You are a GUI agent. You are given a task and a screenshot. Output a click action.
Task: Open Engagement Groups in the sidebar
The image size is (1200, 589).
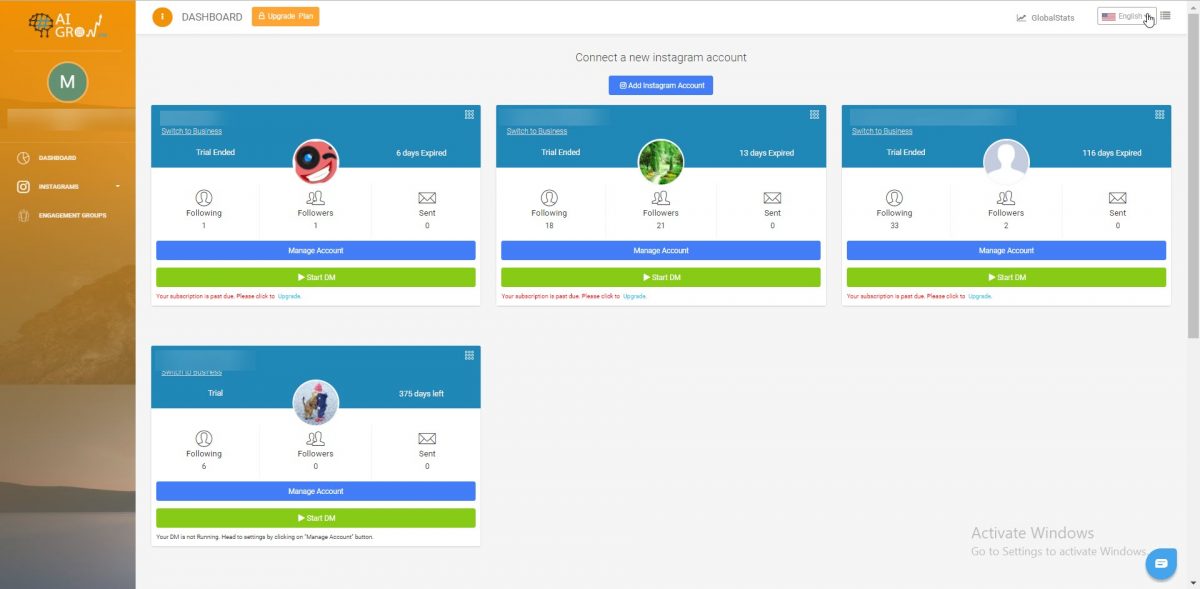71,216
